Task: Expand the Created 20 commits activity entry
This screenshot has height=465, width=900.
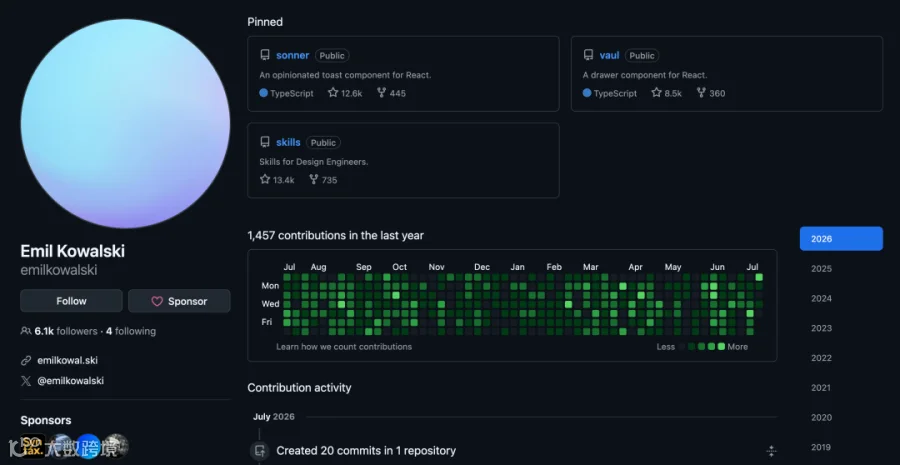Action: pyautogui.click(x=771, y=451)
